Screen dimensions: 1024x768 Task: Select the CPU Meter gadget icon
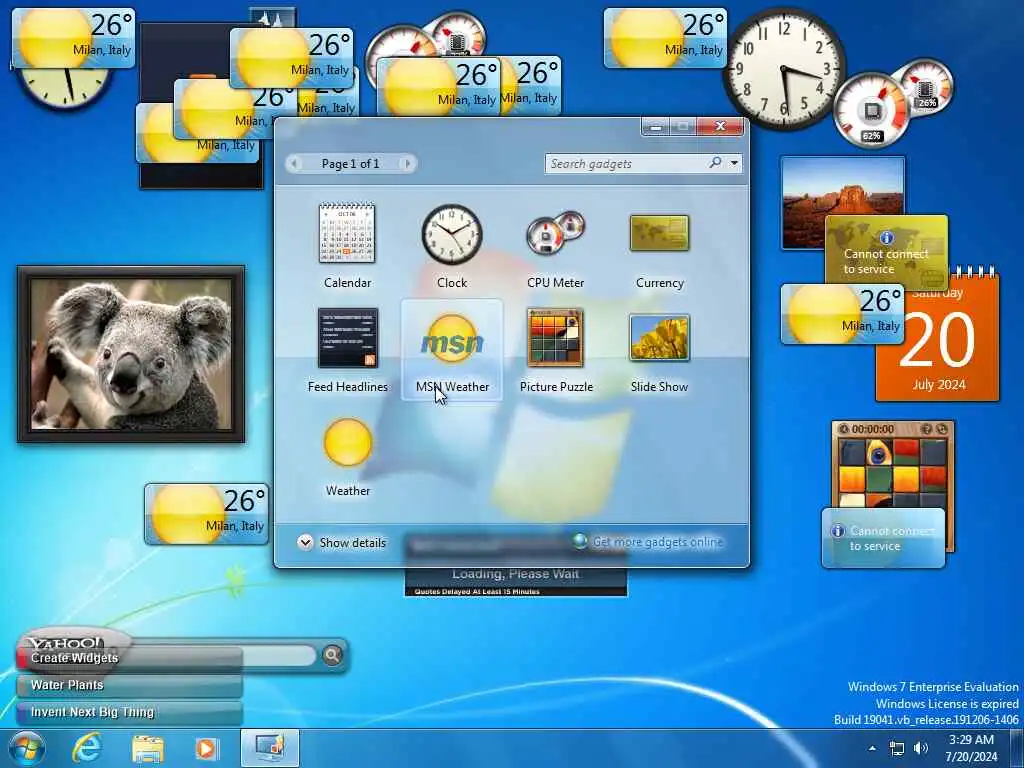tap(556, 233)
